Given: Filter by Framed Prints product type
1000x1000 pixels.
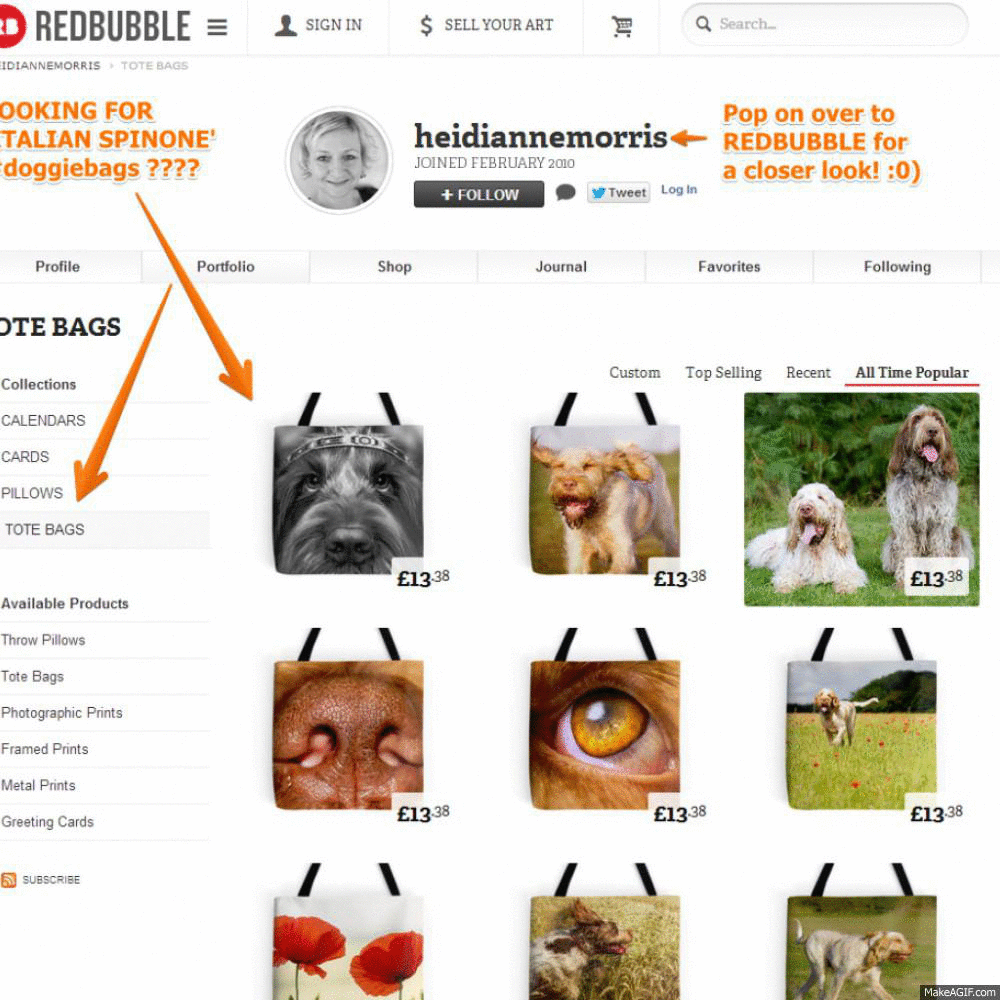Looking at the screenshot, I should point(45,749).
